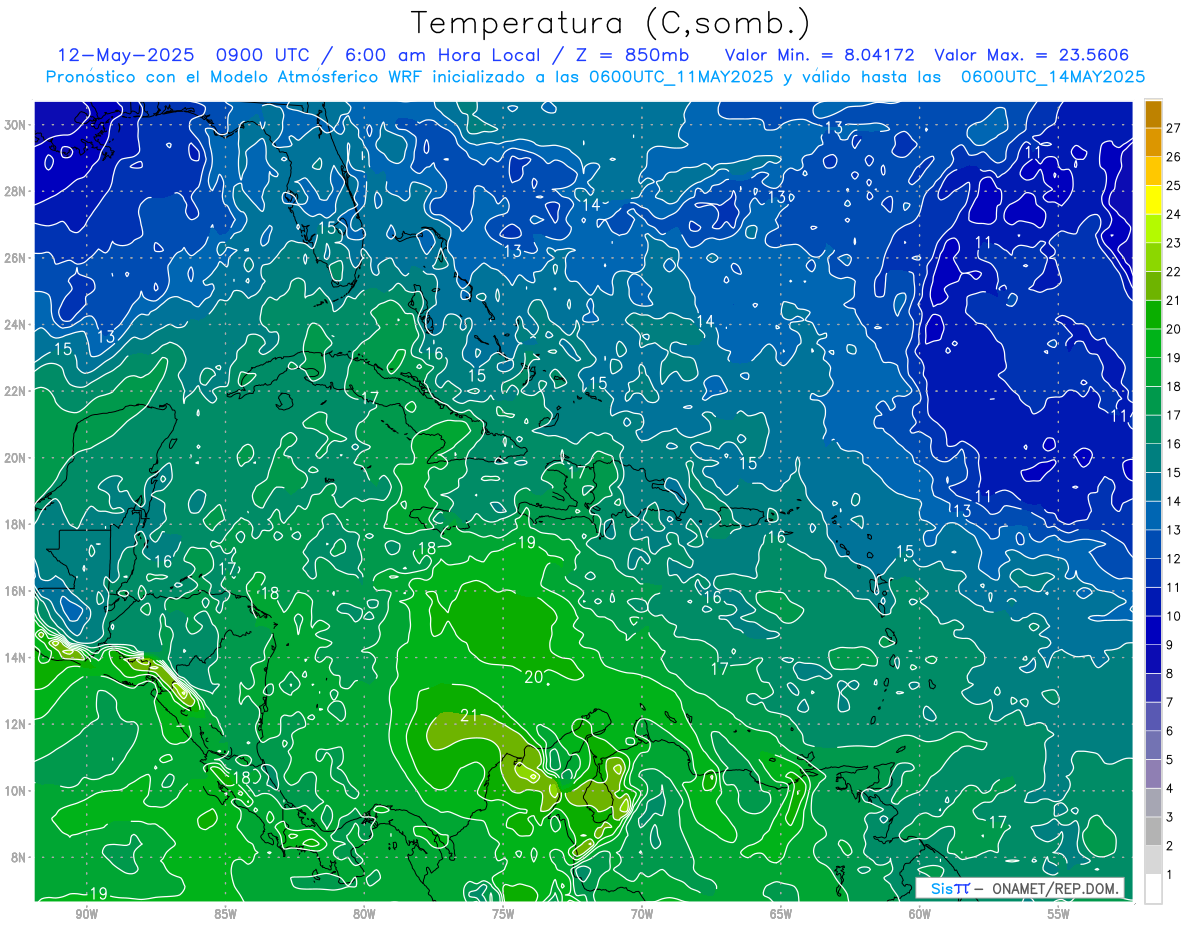The width and height of the screenshot is (1200, 927).
Task: Click the '28N' latitude axis label
Action: (x=17, y=191)
